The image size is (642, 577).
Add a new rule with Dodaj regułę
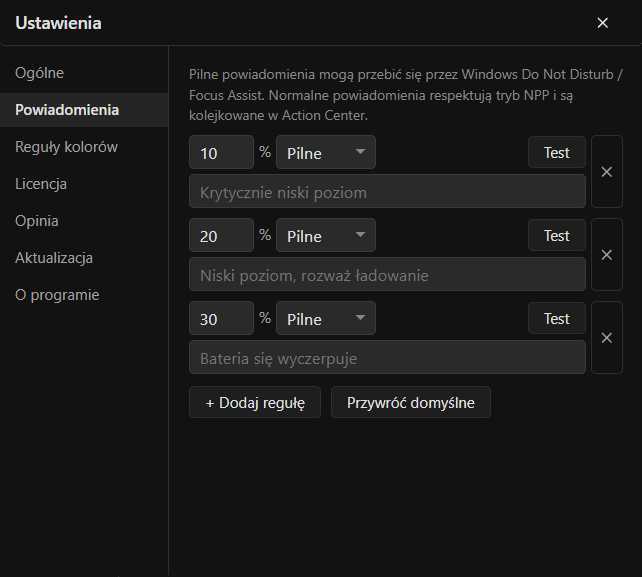(x=255, y=402)
